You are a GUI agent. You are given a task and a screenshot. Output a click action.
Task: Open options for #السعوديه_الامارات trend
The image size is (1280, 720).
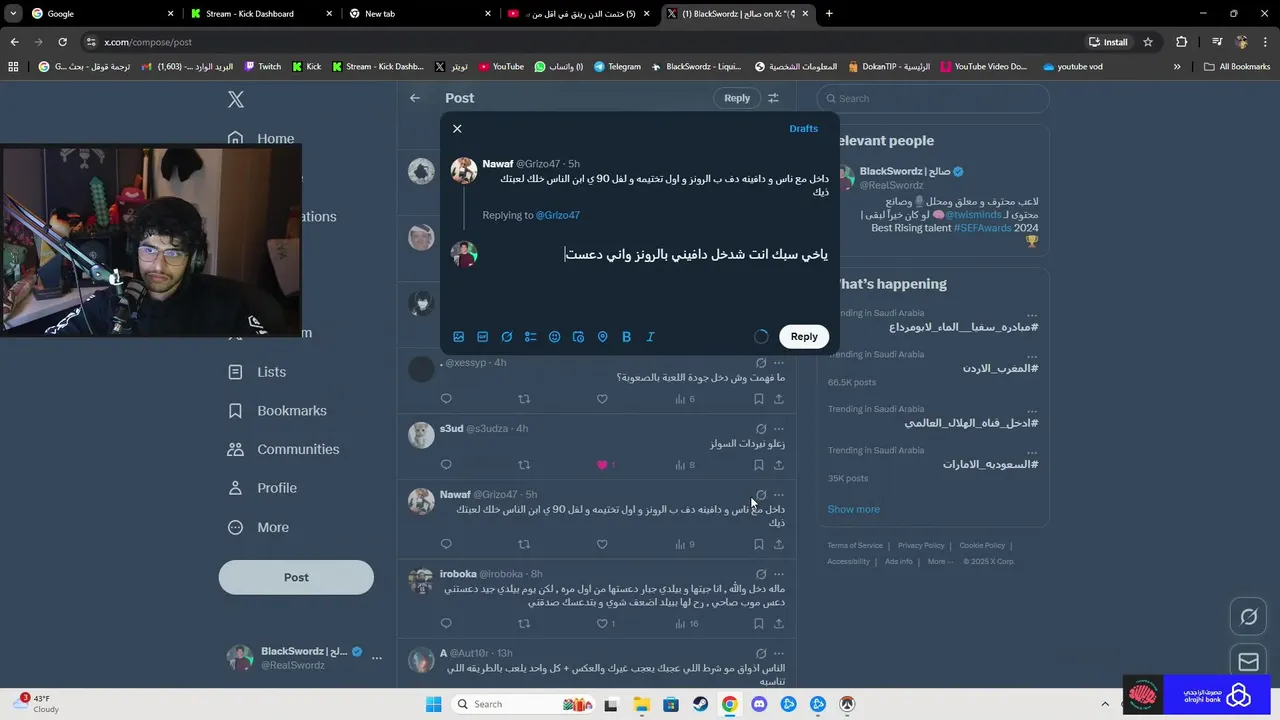click(1032, 452)
